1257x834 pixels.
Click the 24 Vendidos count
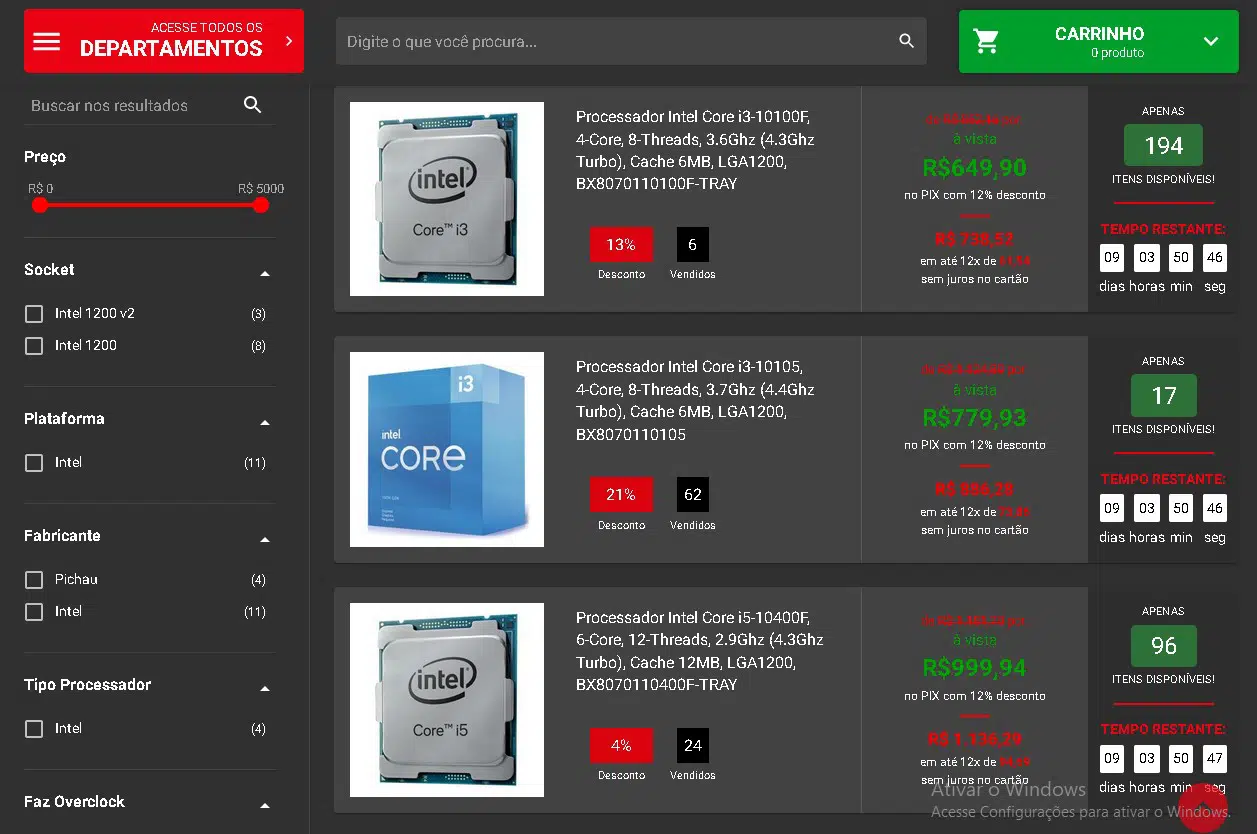(x=693, y=744)
